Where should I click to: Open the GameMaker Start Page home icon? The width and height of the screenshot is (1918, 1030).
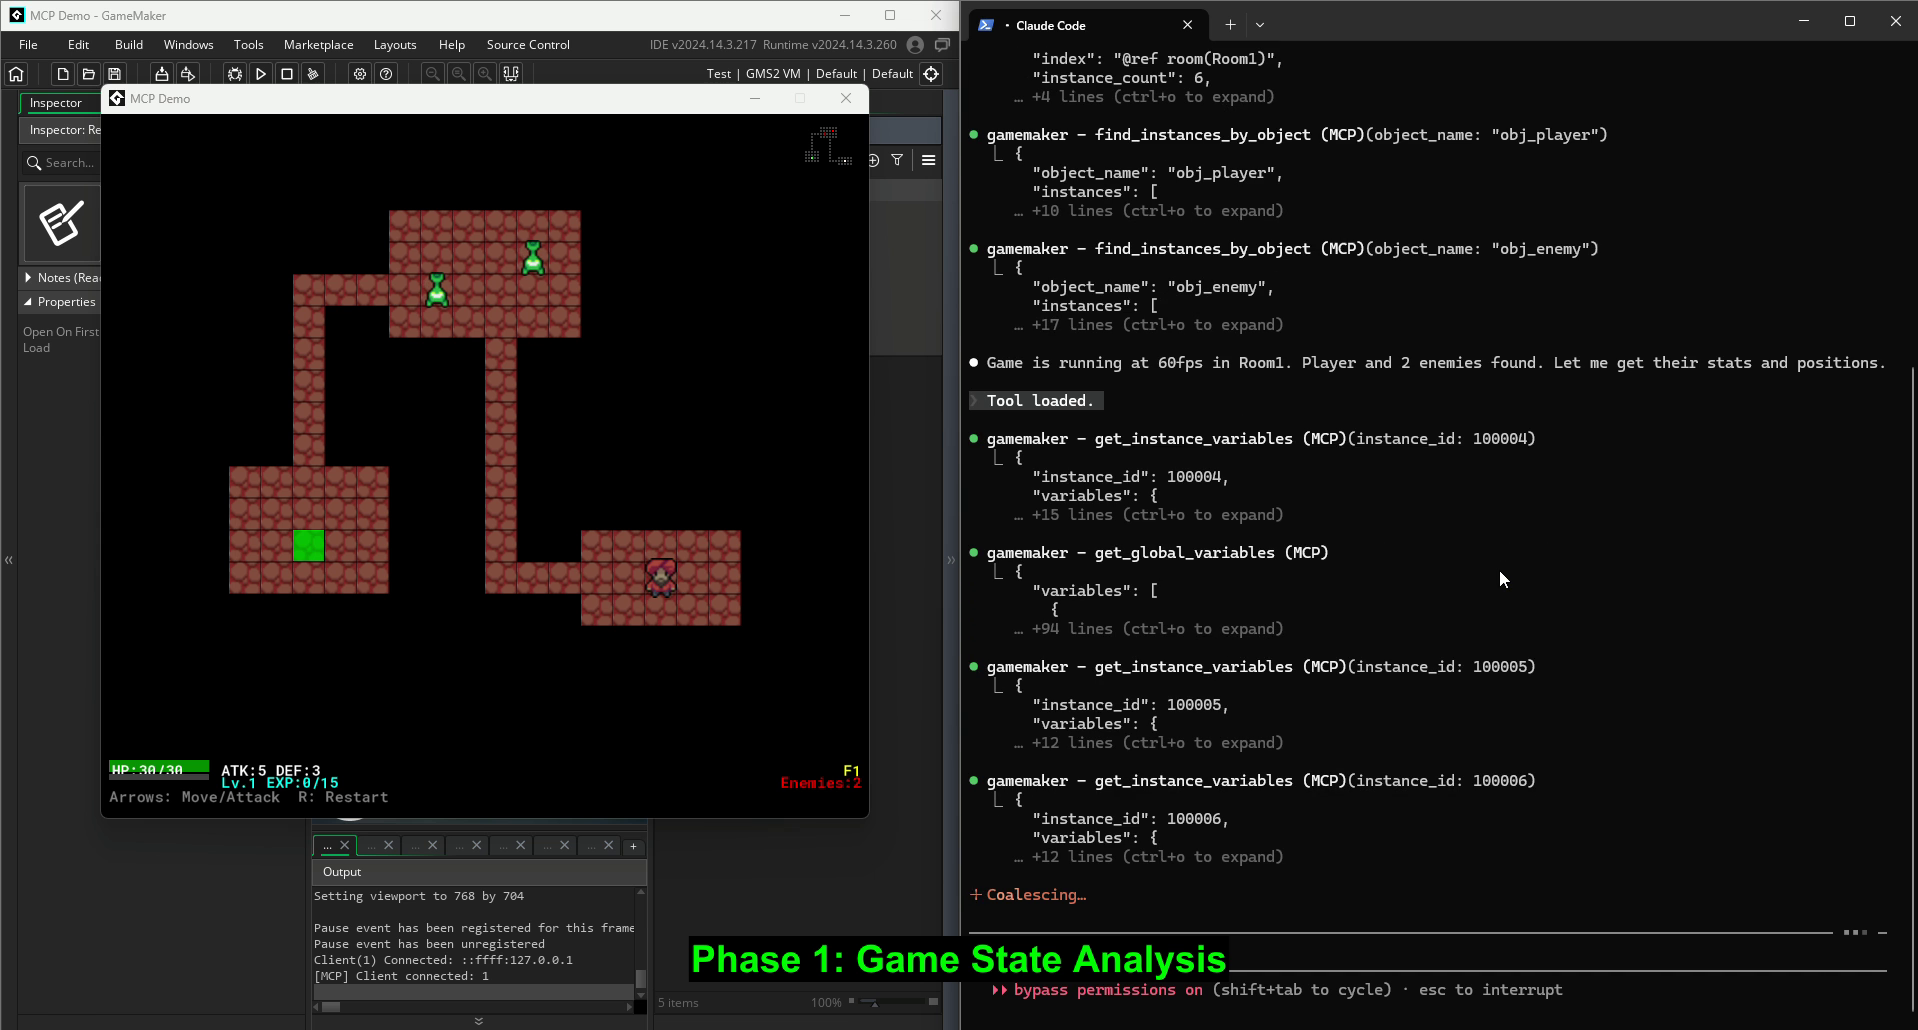(x=16, y=74)
